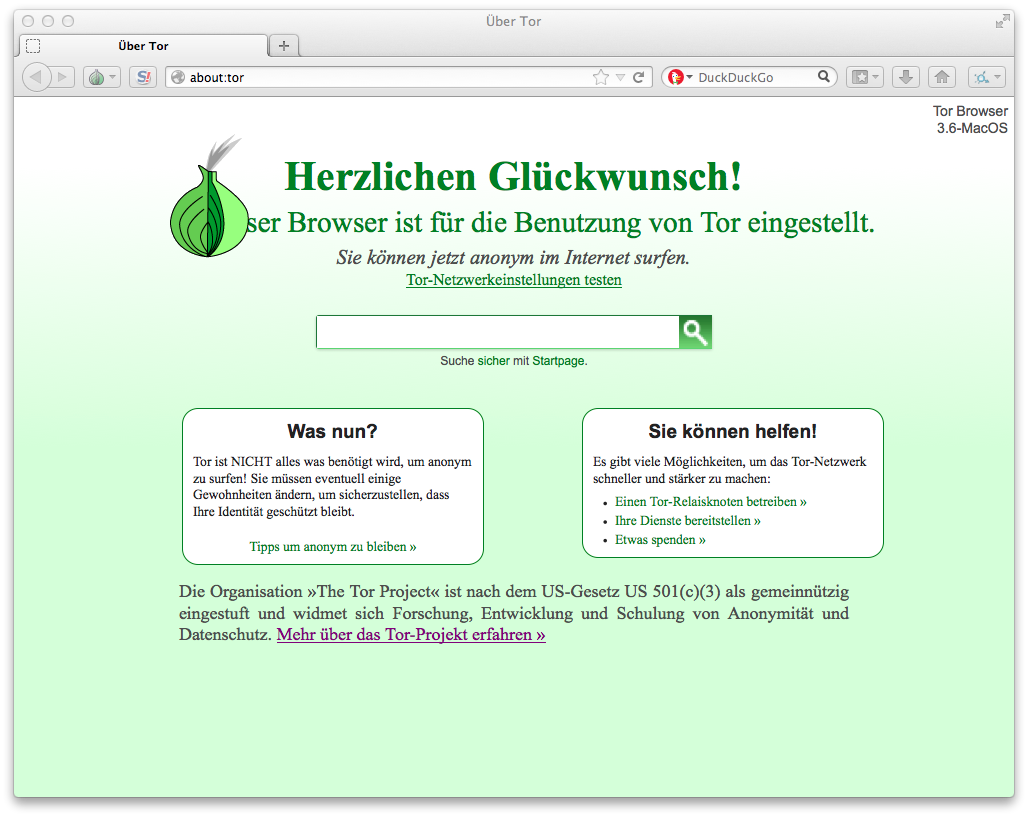Viewport: 1028px width, 817px height.
Task: Open 'Tipps um anonym zu bleiben' link
Action: [x=333, y=547]
